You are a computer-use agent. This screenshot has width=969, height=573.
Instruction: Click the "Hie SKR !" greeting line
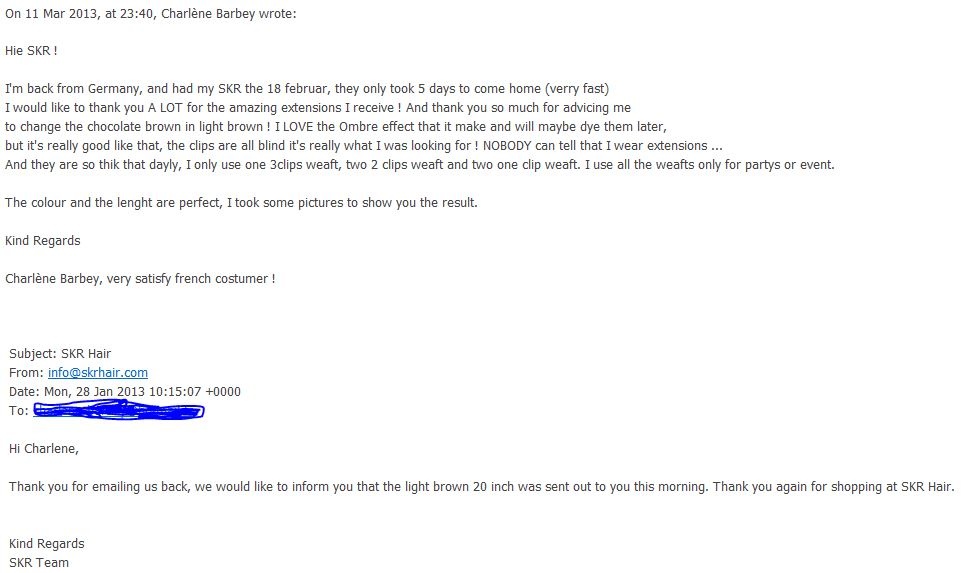tap(31, 51)
